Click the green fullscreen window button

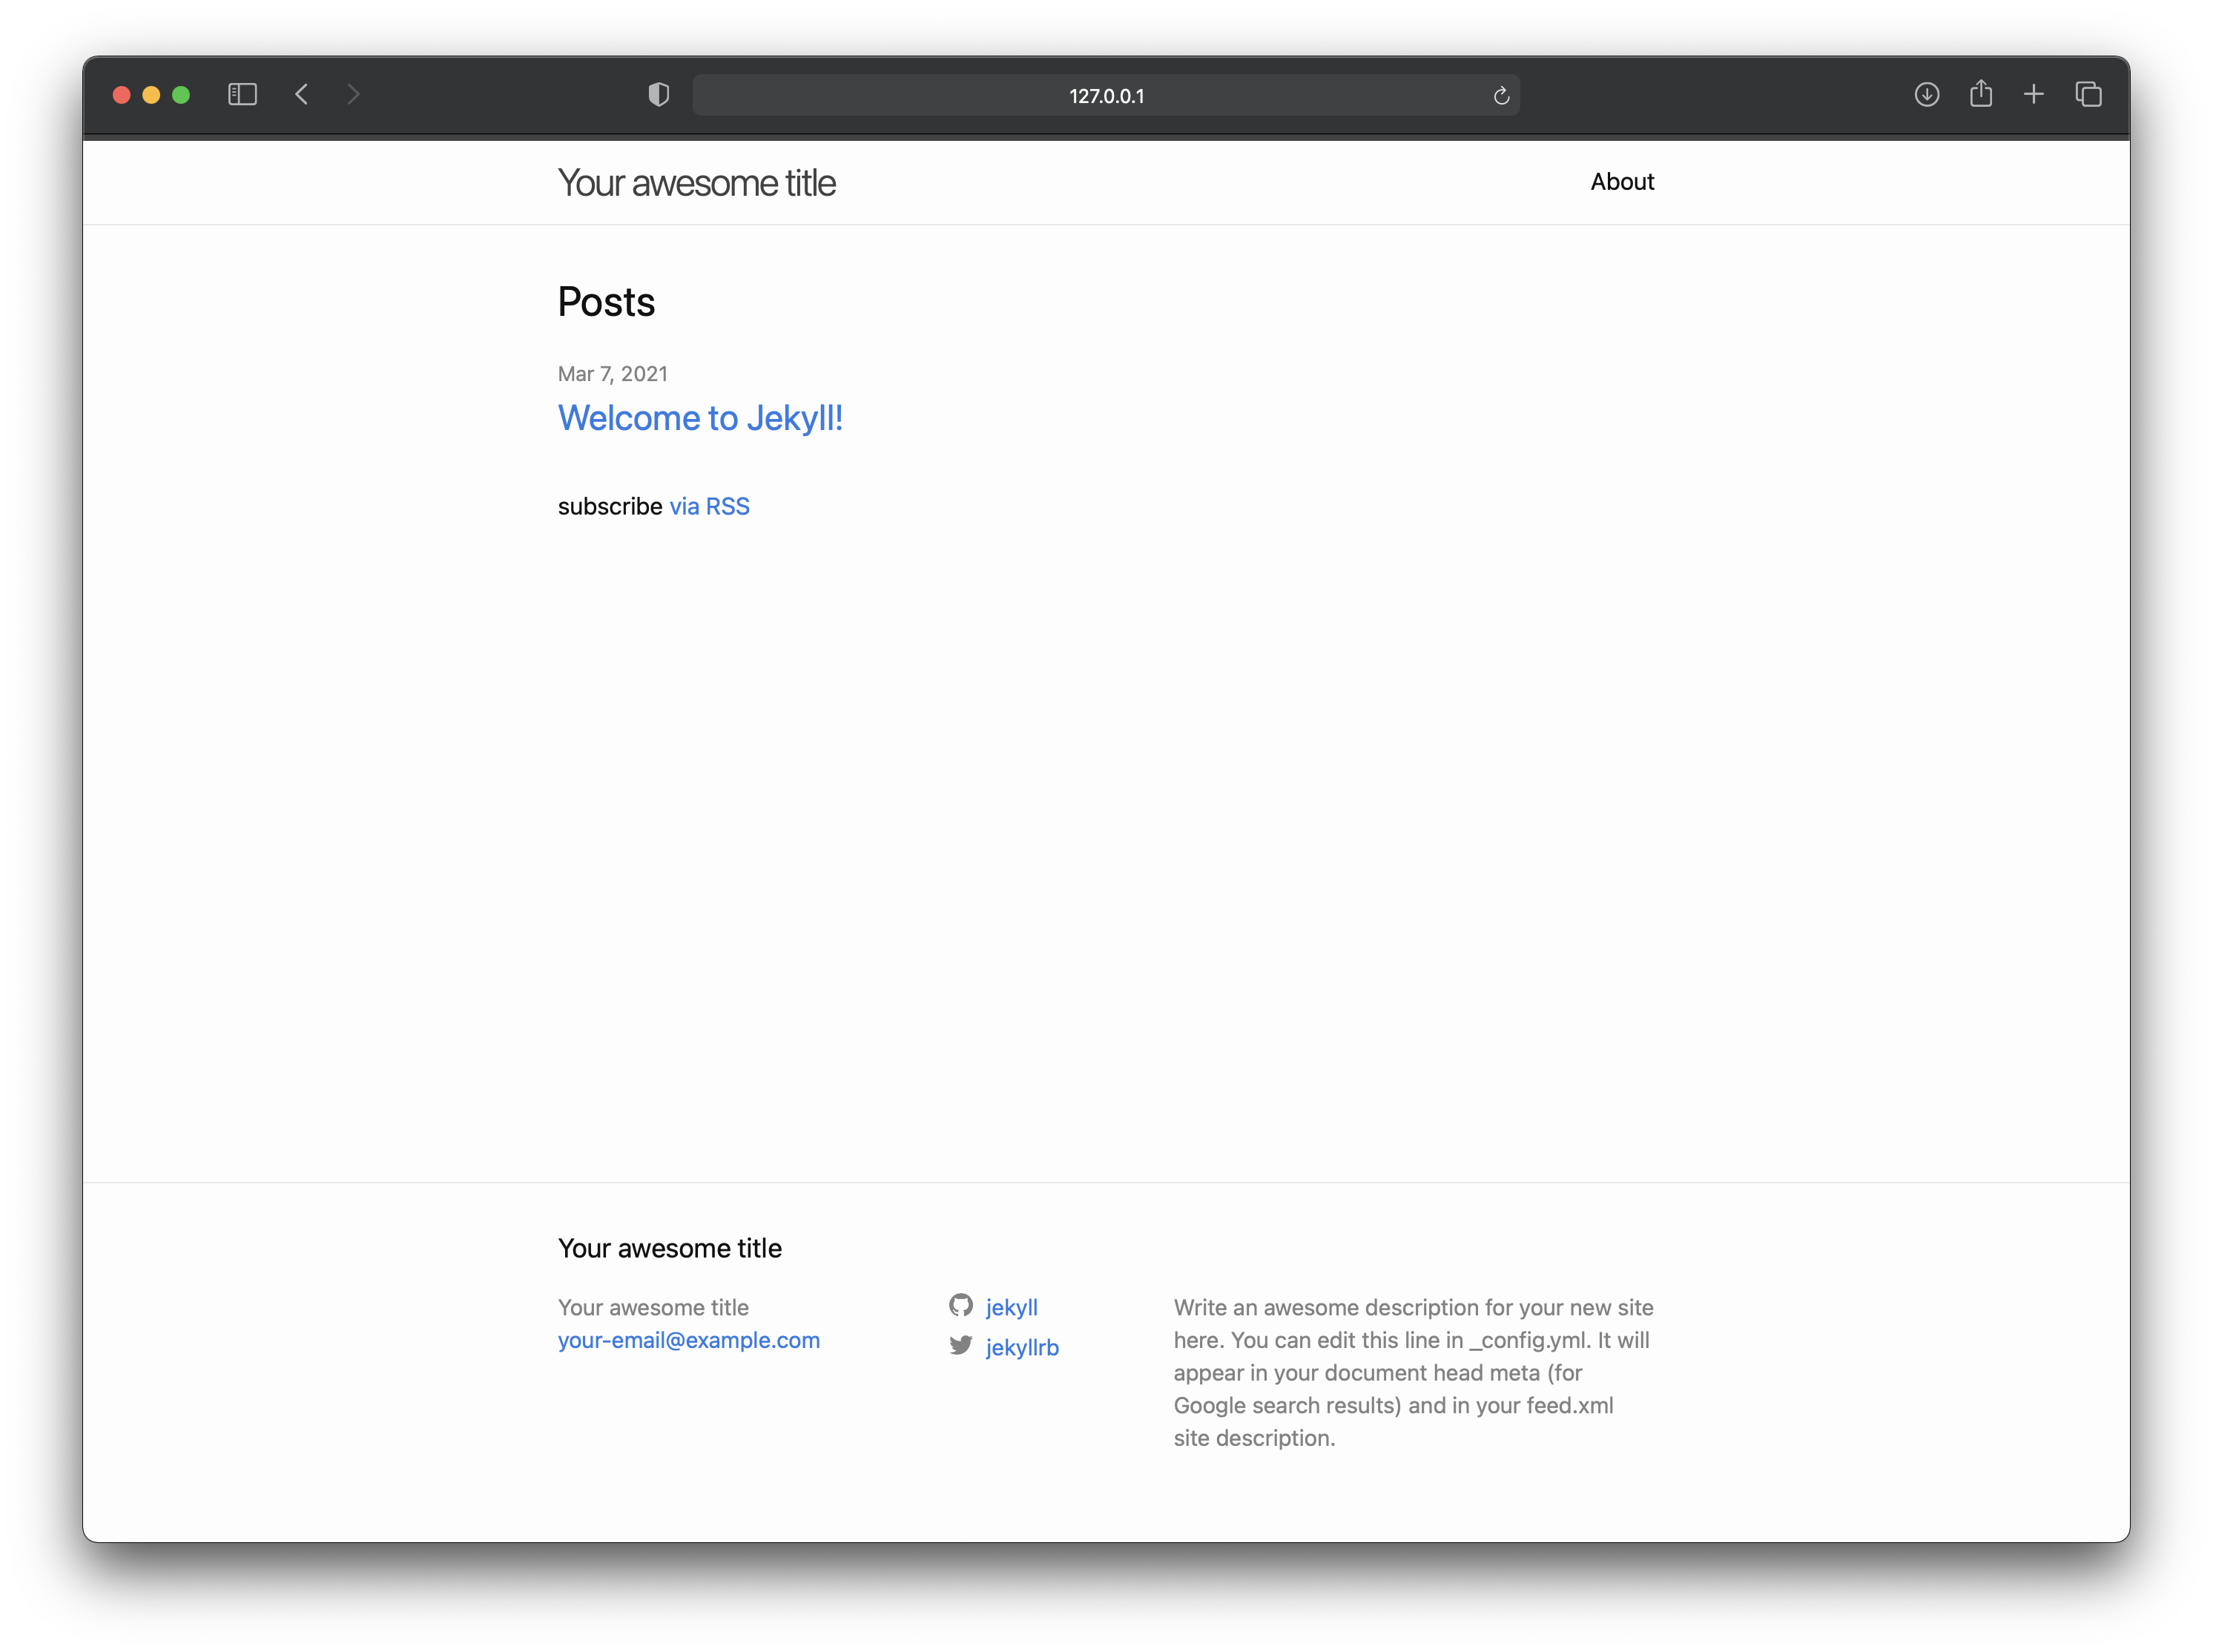coord(181,95)
